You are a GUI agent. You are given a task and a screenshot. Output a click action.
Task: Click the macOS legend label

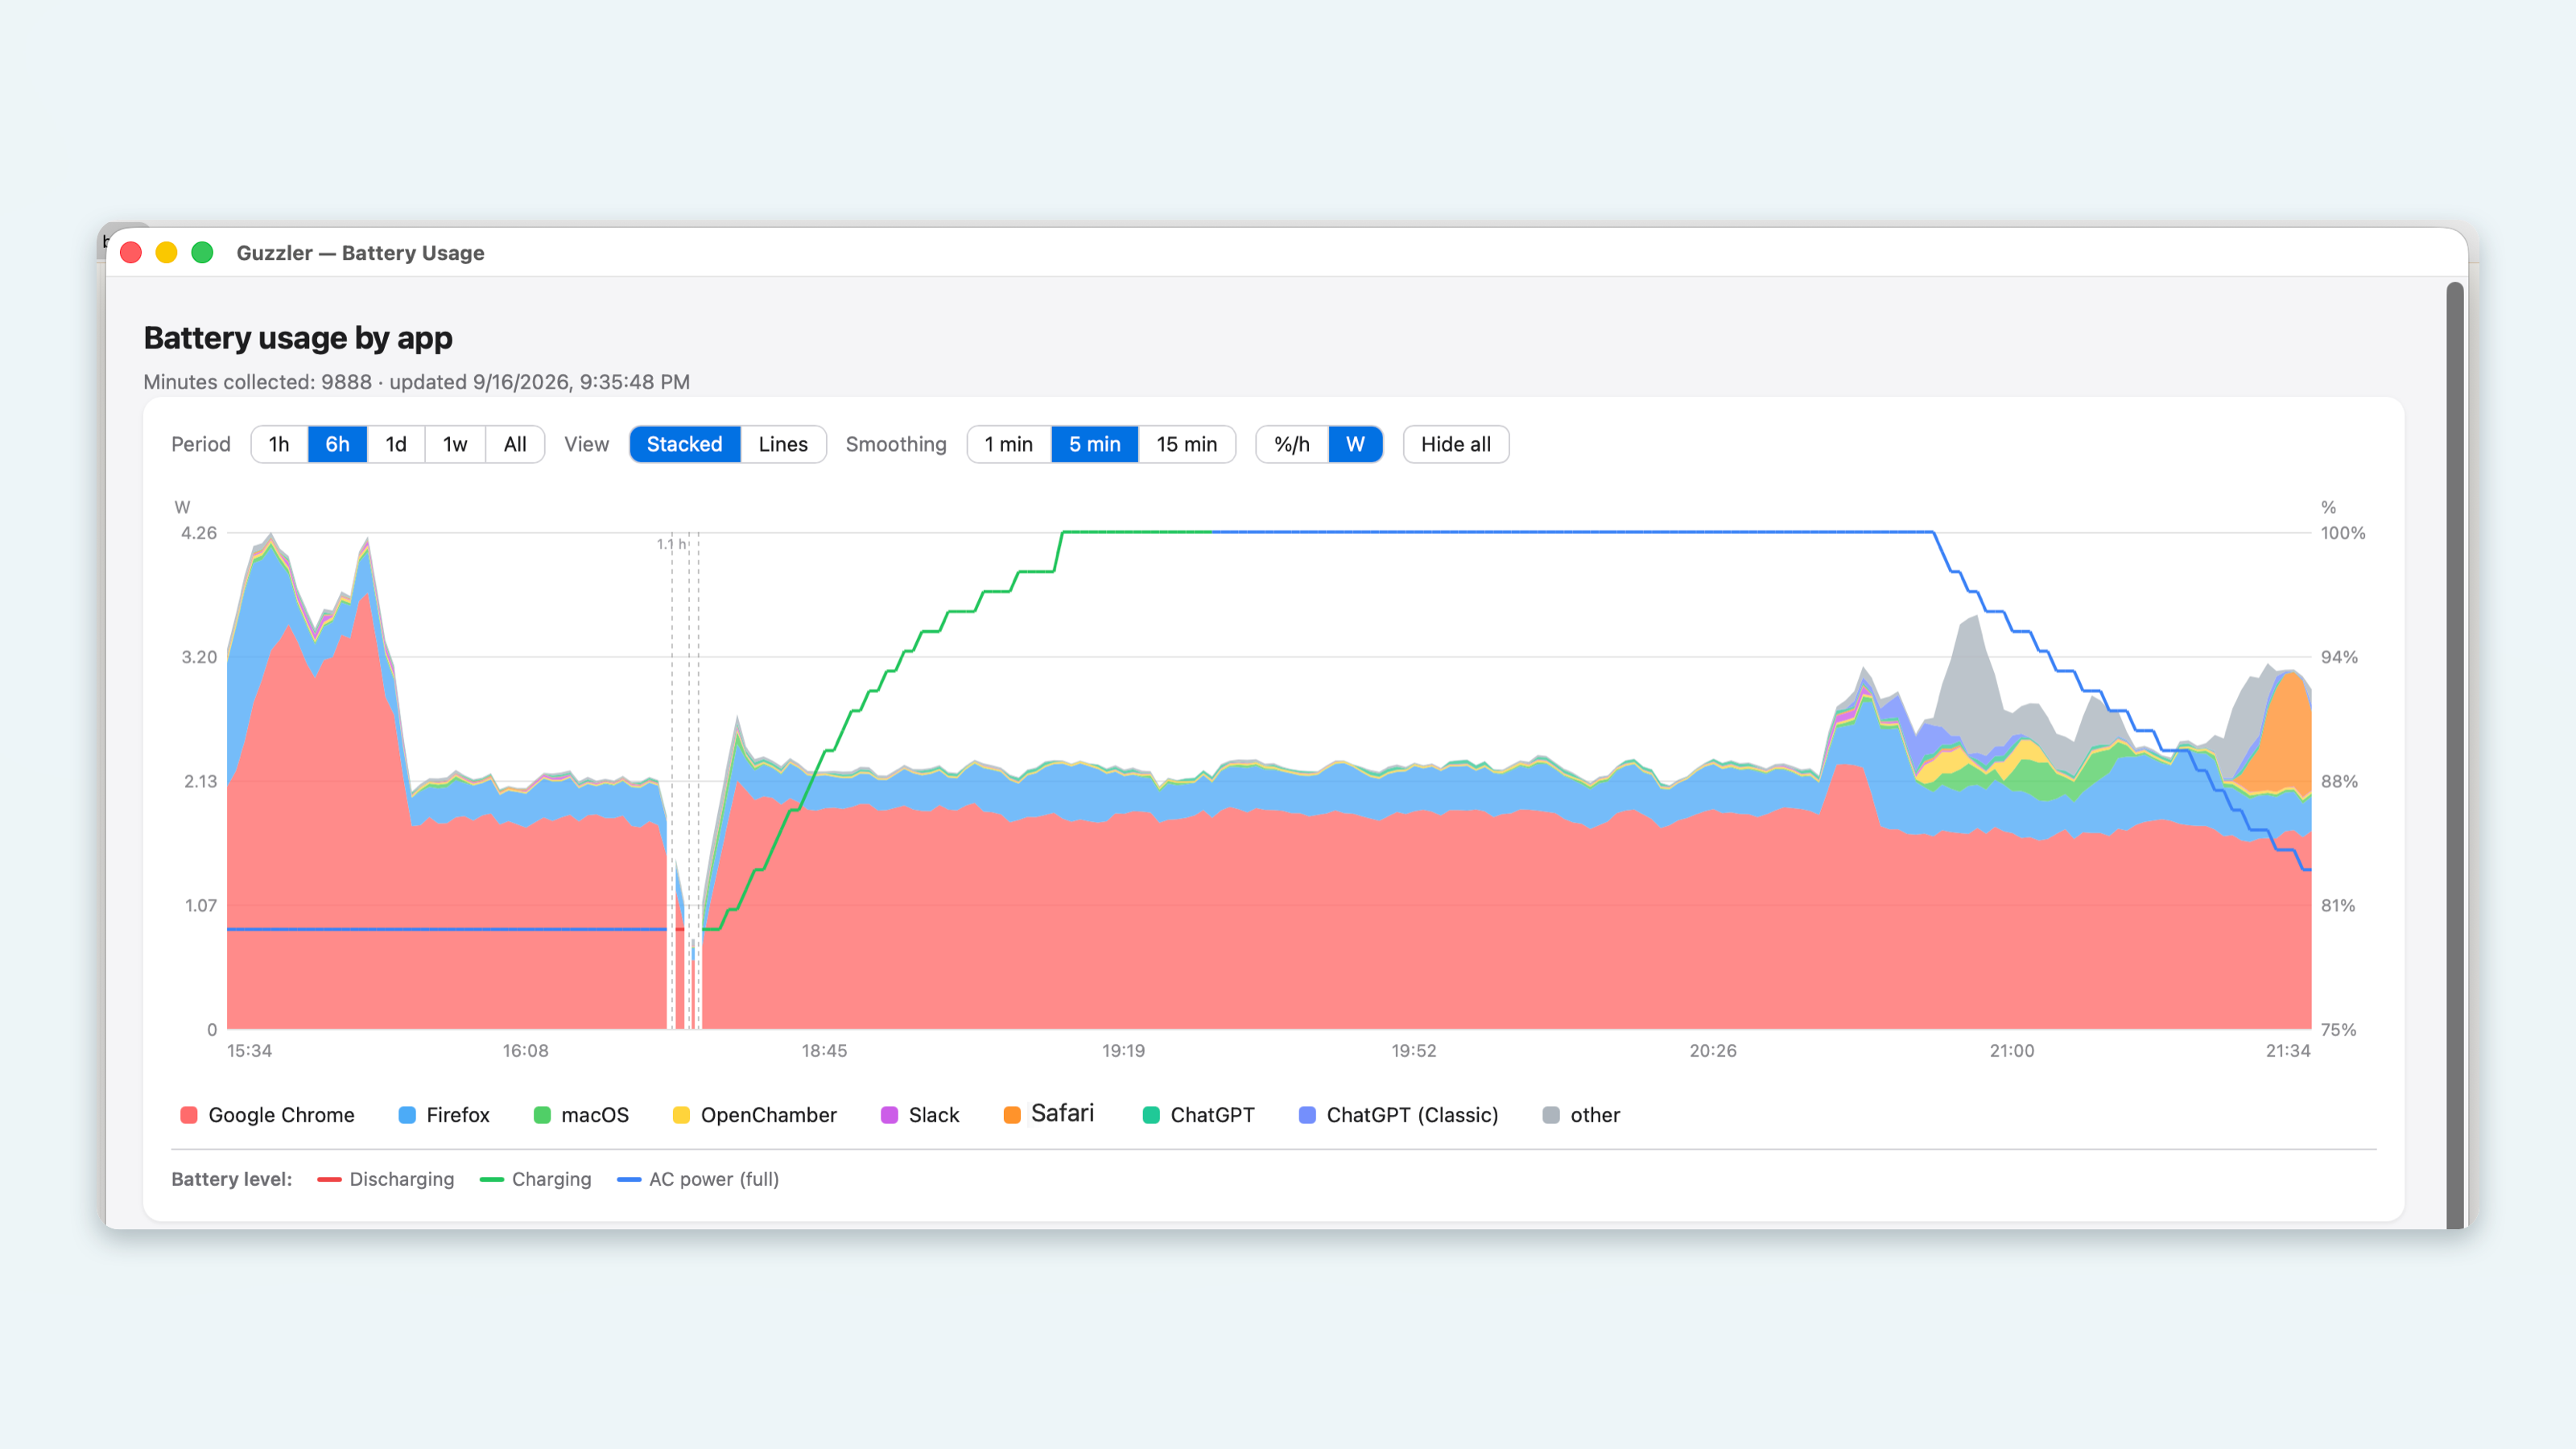[595, 1115]
